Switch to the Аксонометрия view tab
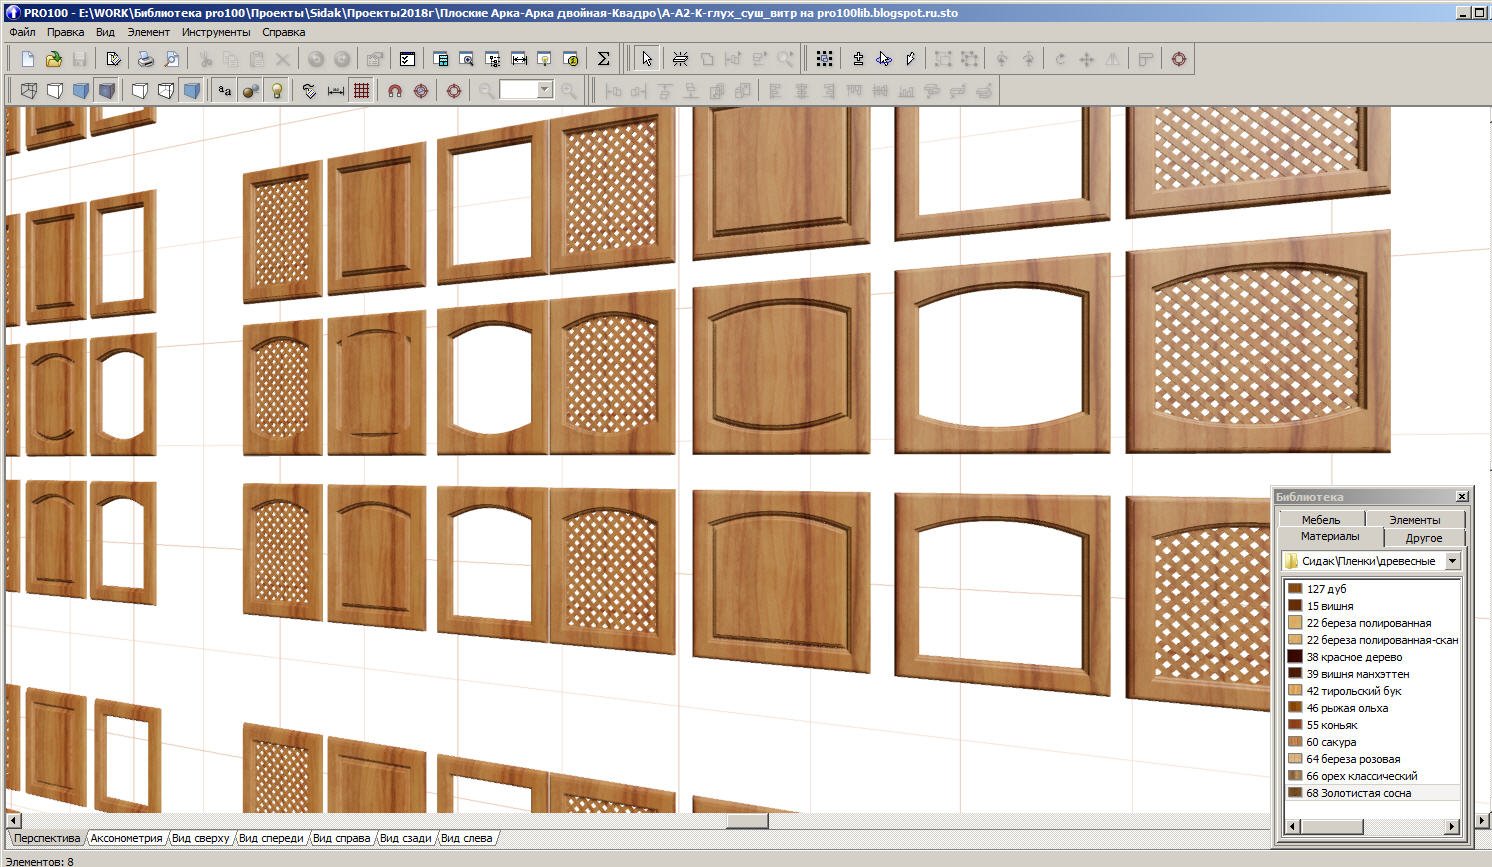Image resolution: width=1492 pixels, height=867 pixels. [x=126, y=838]
